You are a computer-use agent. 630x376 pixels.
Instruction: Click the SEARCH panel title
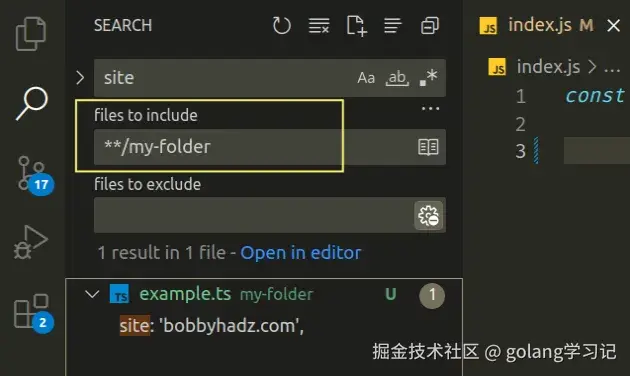(x=123, y=25)
